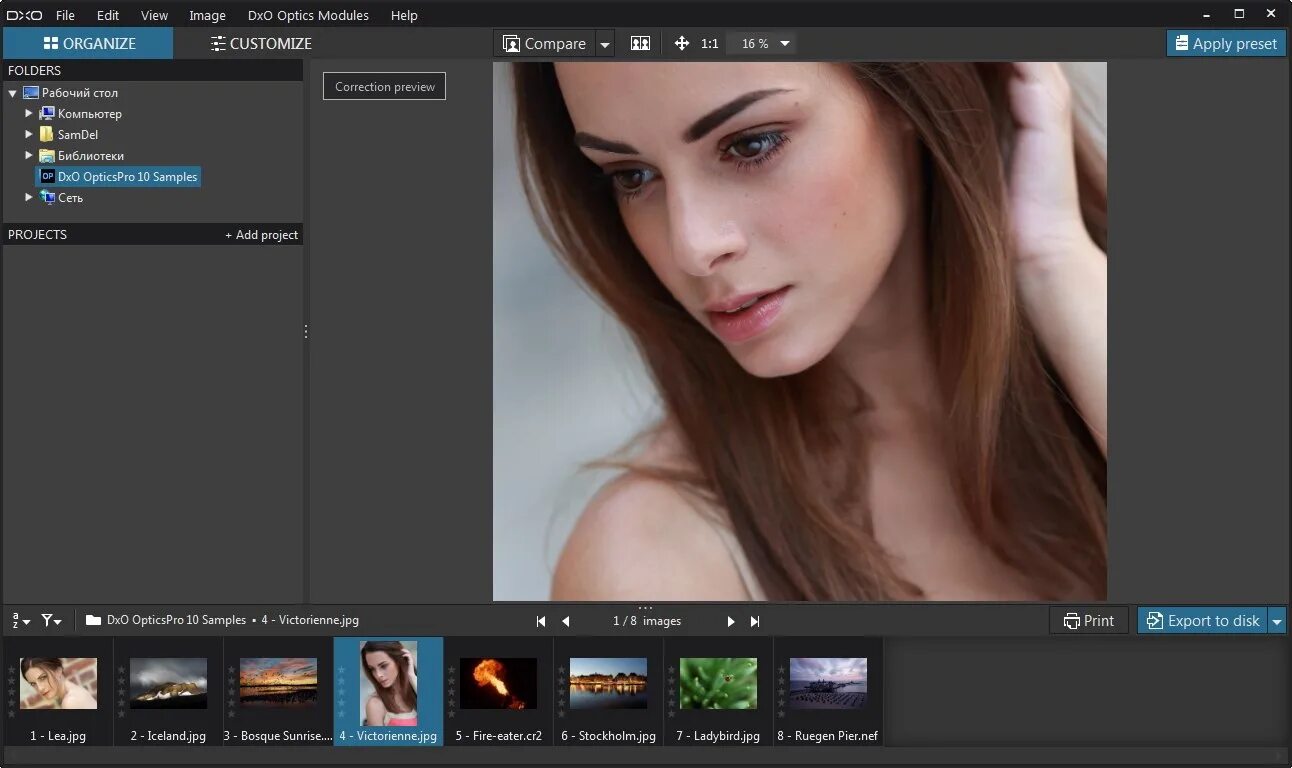Jump to last image
Image resolution: width=1292 pixels, height=768 pixels.
755,621
